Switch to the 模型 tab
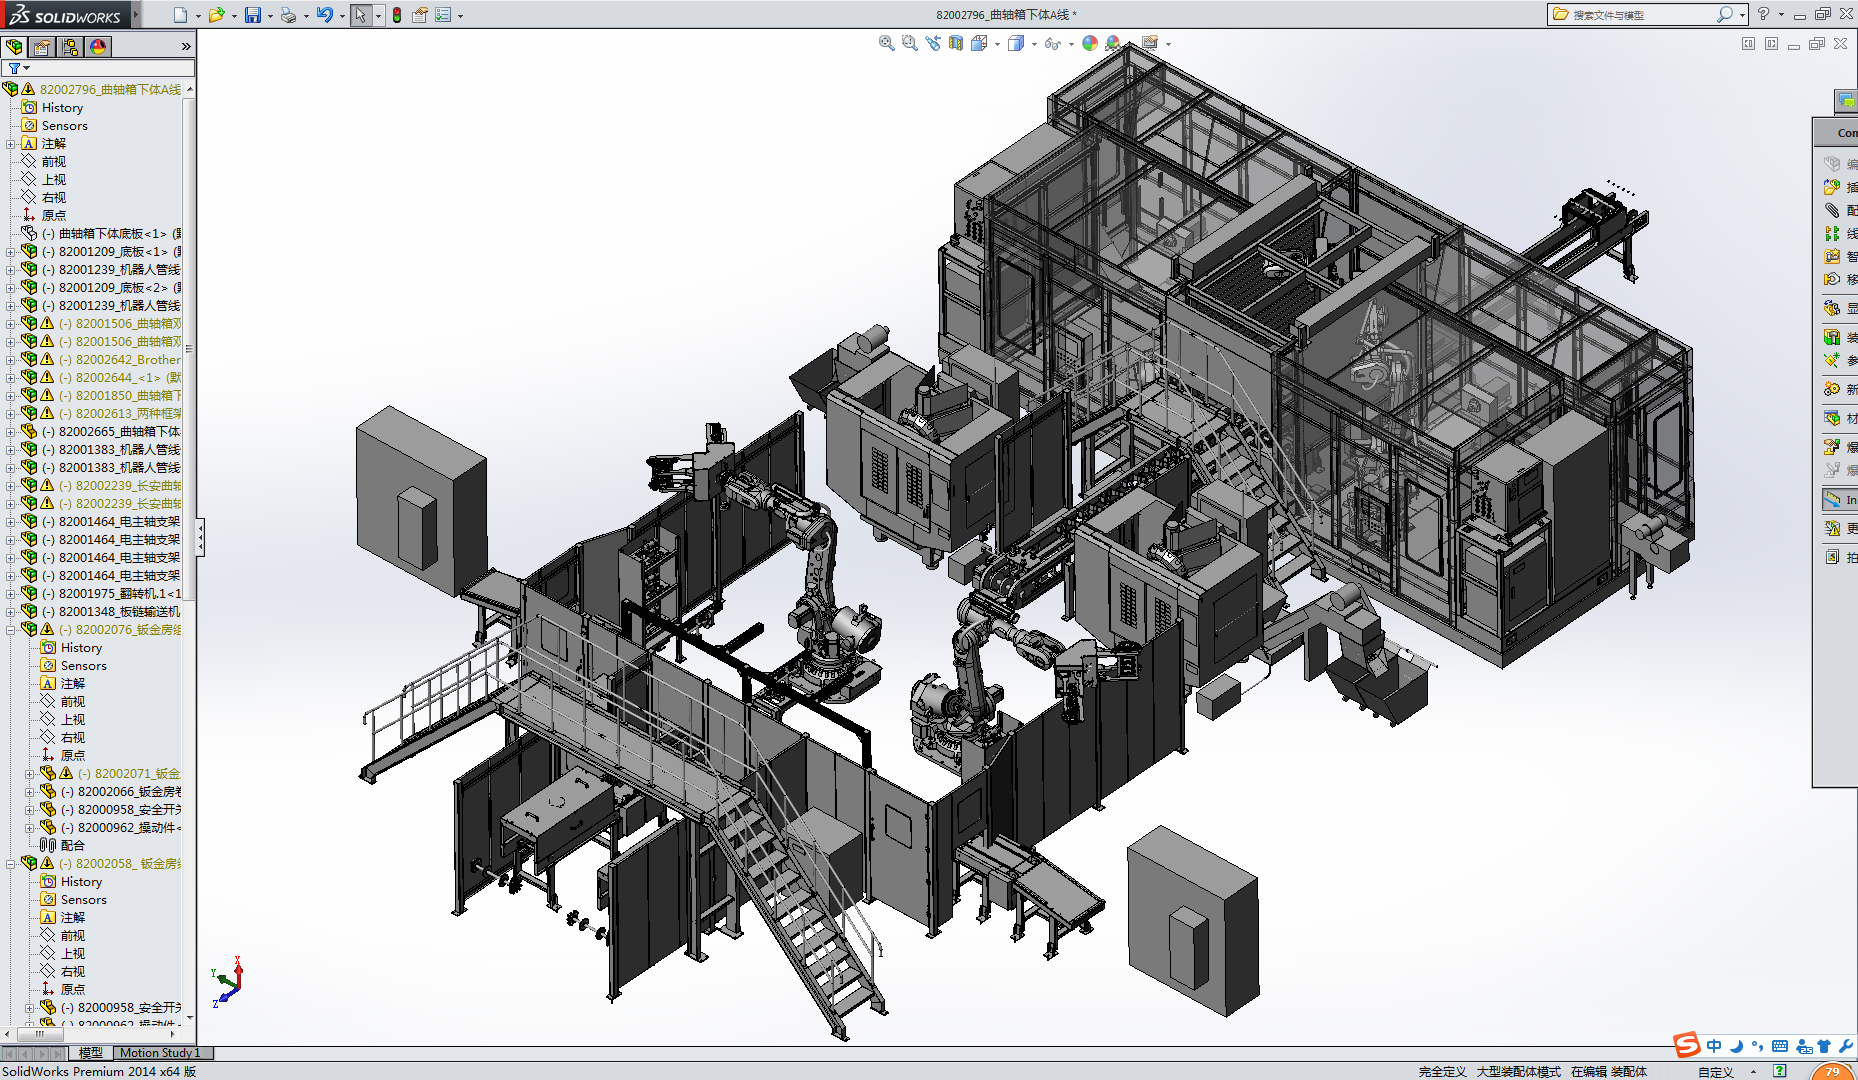The height and width of the screenshot is (1080, 1858). pos(91,1053)
